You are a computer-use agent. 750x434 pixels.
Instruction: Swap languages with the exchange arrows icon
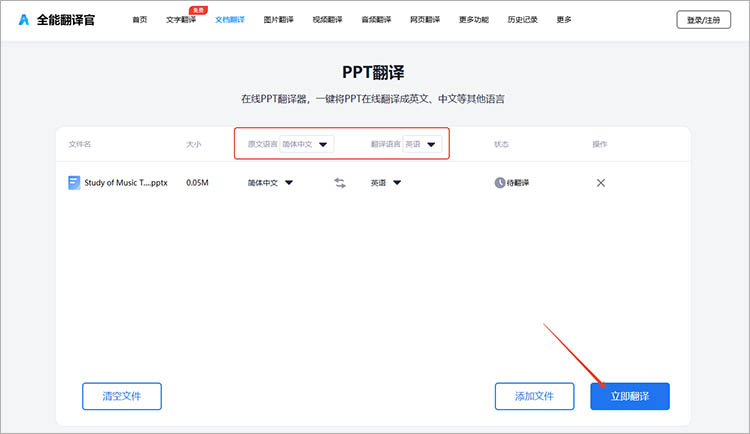340,183
